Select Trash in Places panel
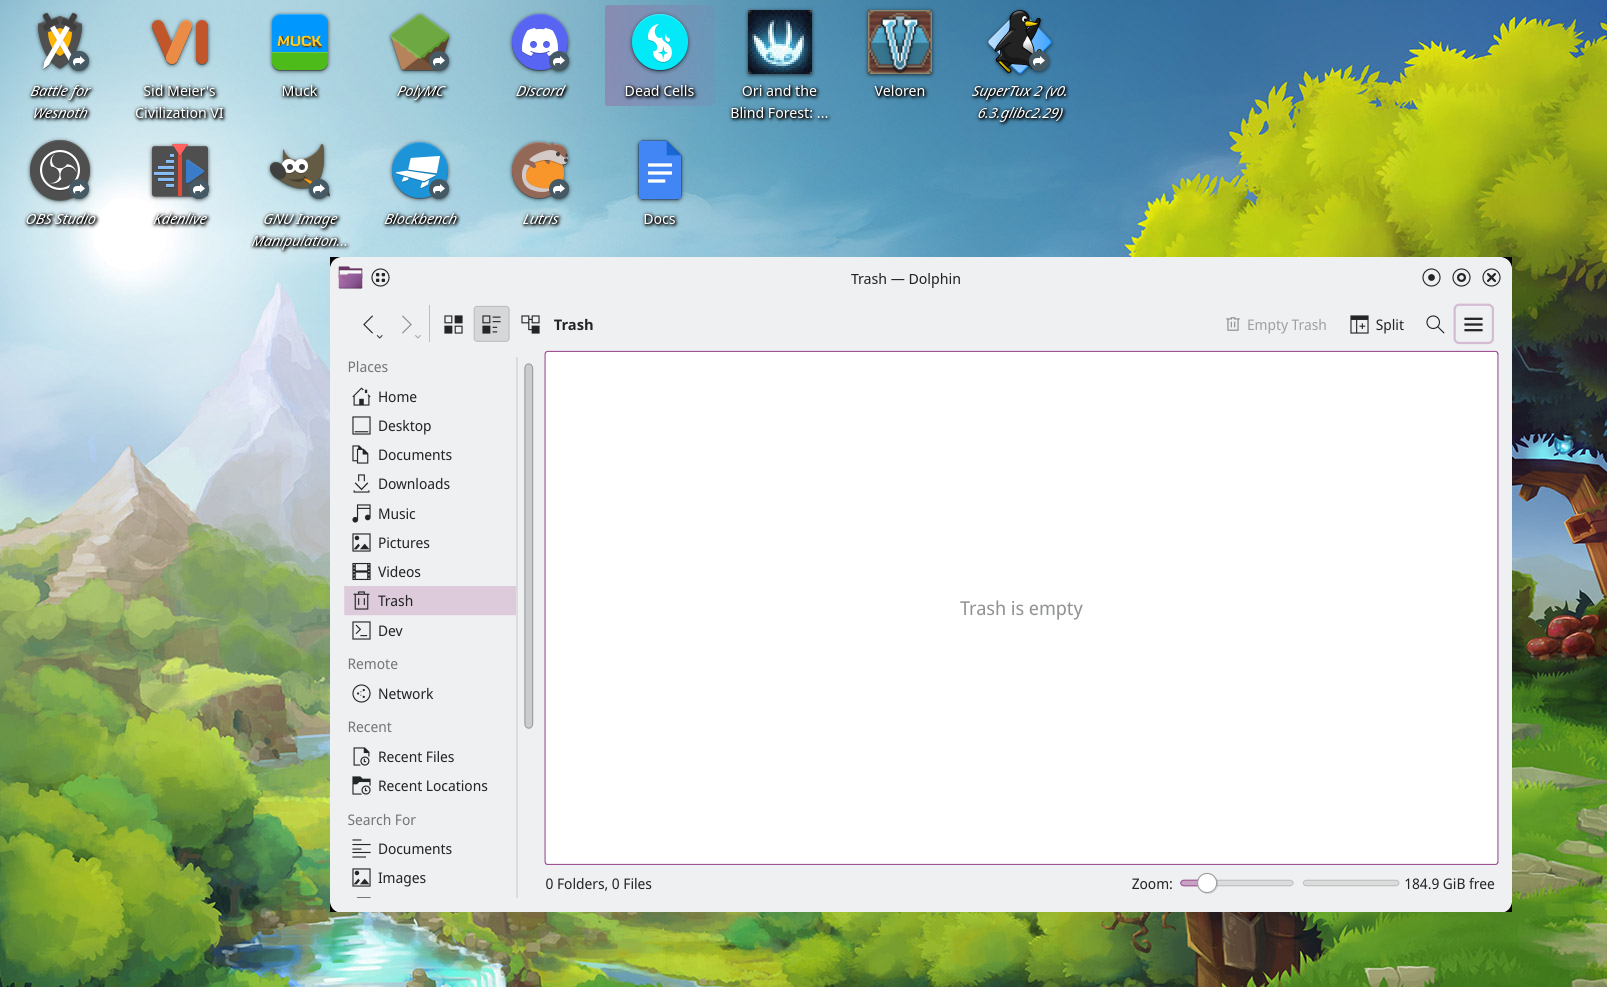This screenshot has height=987, width=1607. (x=430, y=601)
